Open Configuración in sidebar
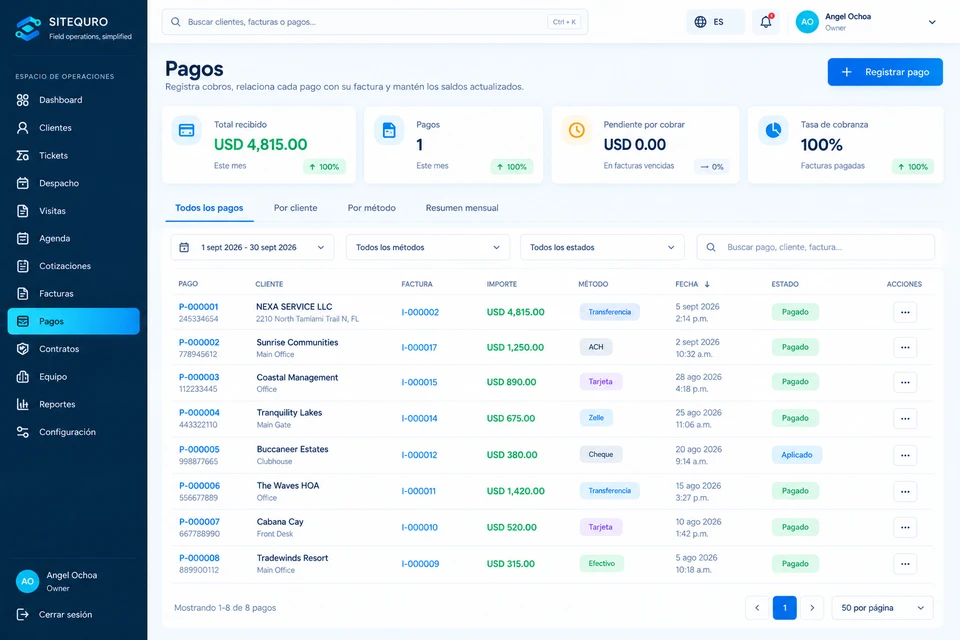 click(73, 432)
